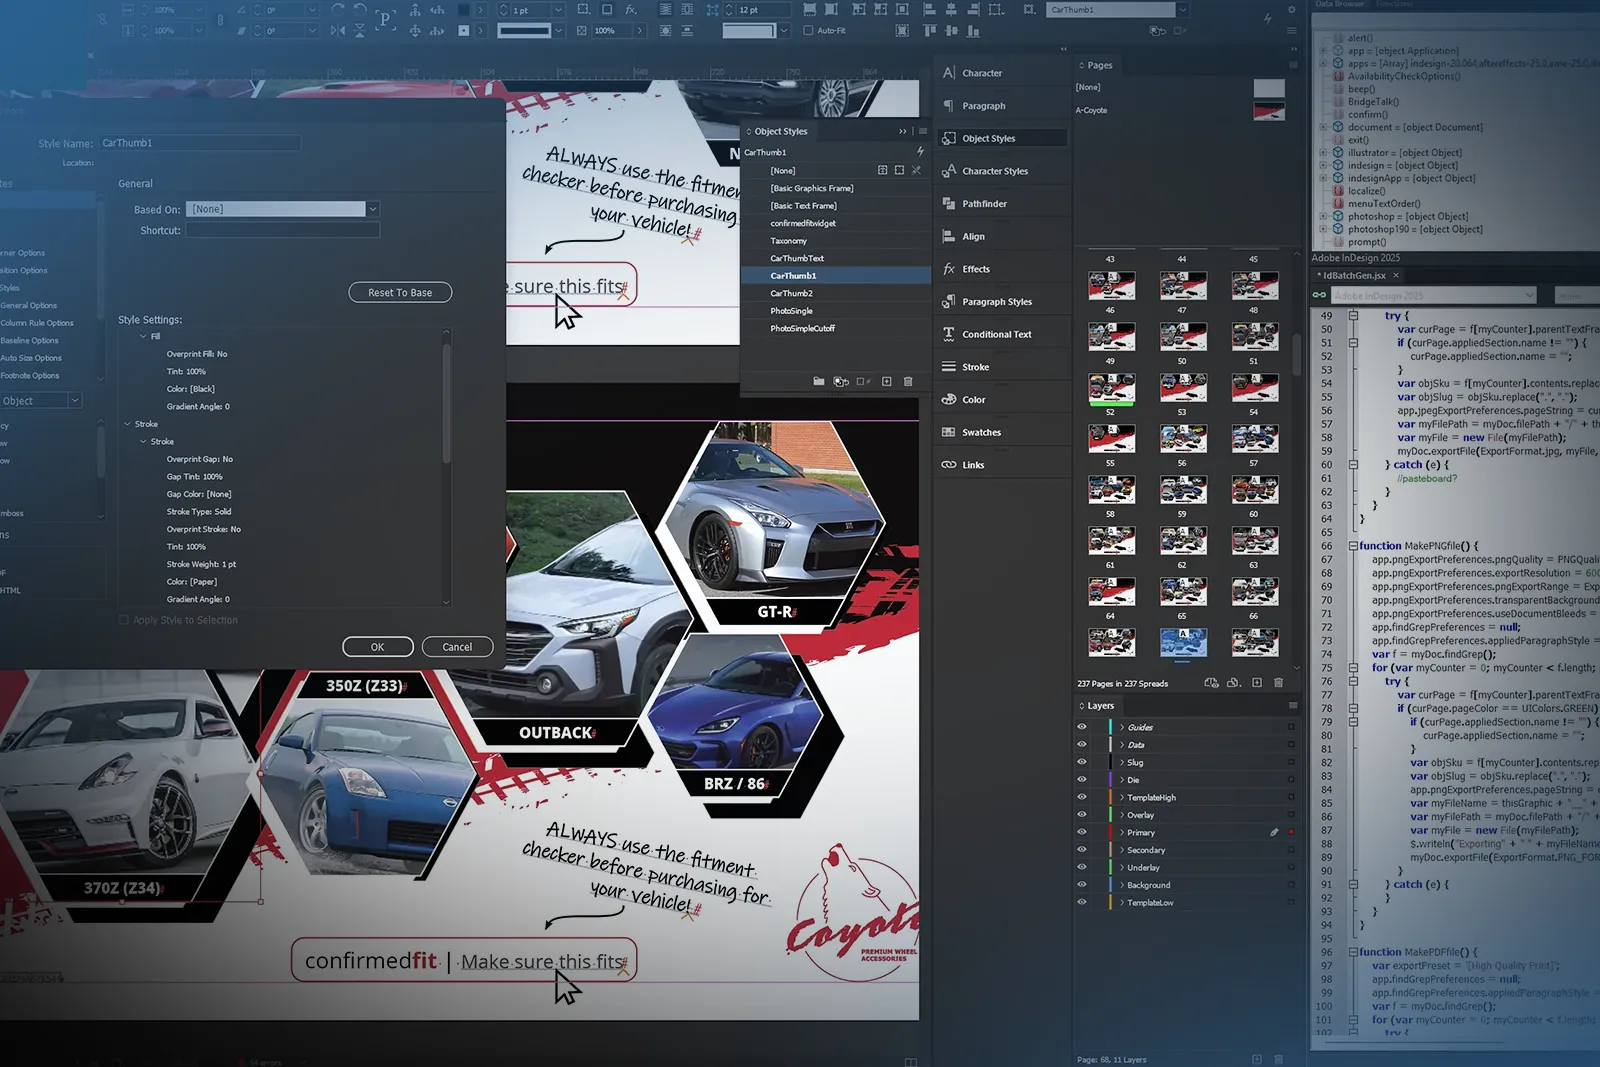Click the Reset To Base button

click(x=400, y=292)
